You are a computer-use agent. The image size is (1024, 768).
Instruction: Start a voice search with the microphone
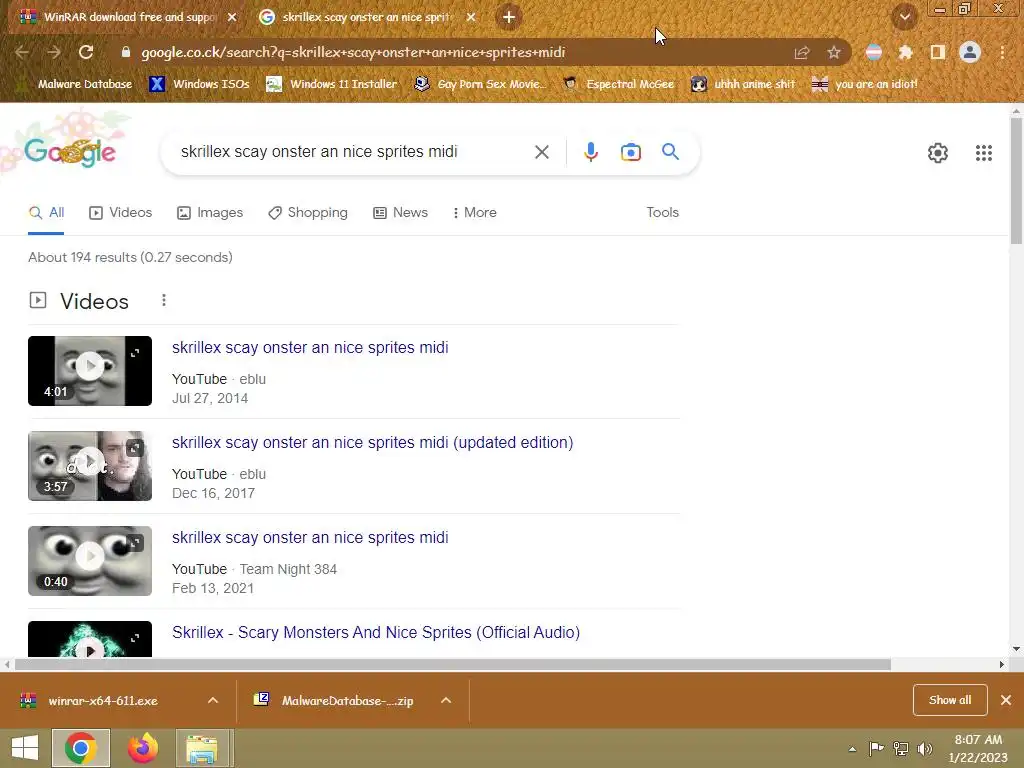[x=590, y=152]
